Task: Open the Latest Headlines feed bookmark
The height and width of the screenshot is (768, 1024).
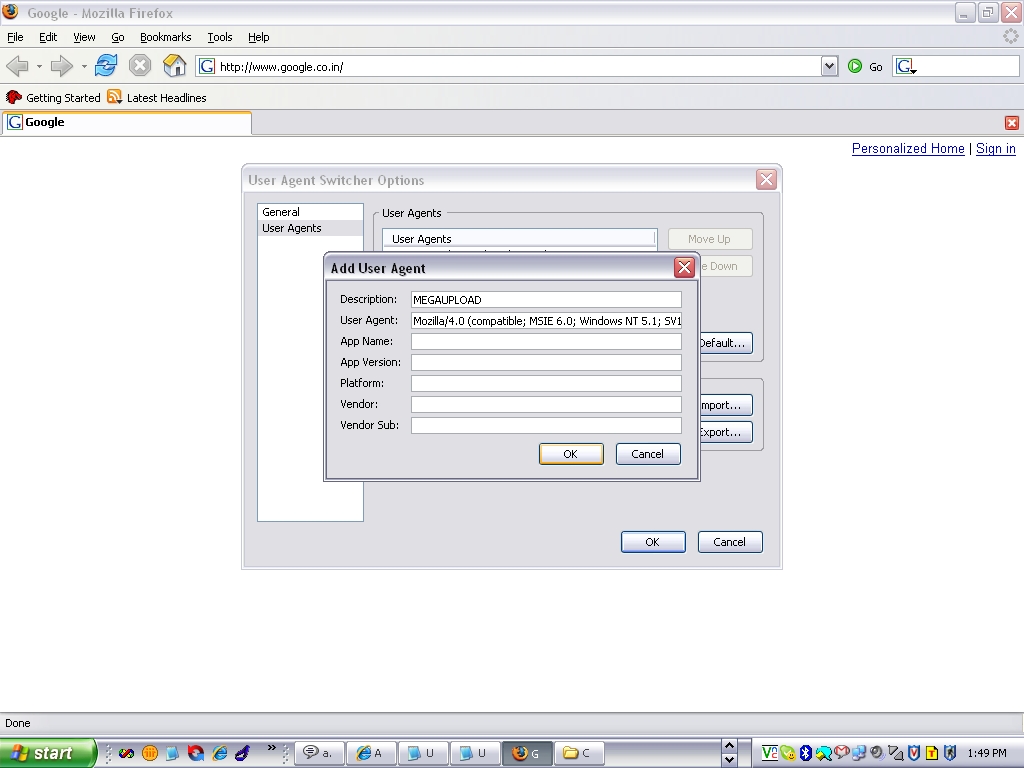Action: [157, 97]
